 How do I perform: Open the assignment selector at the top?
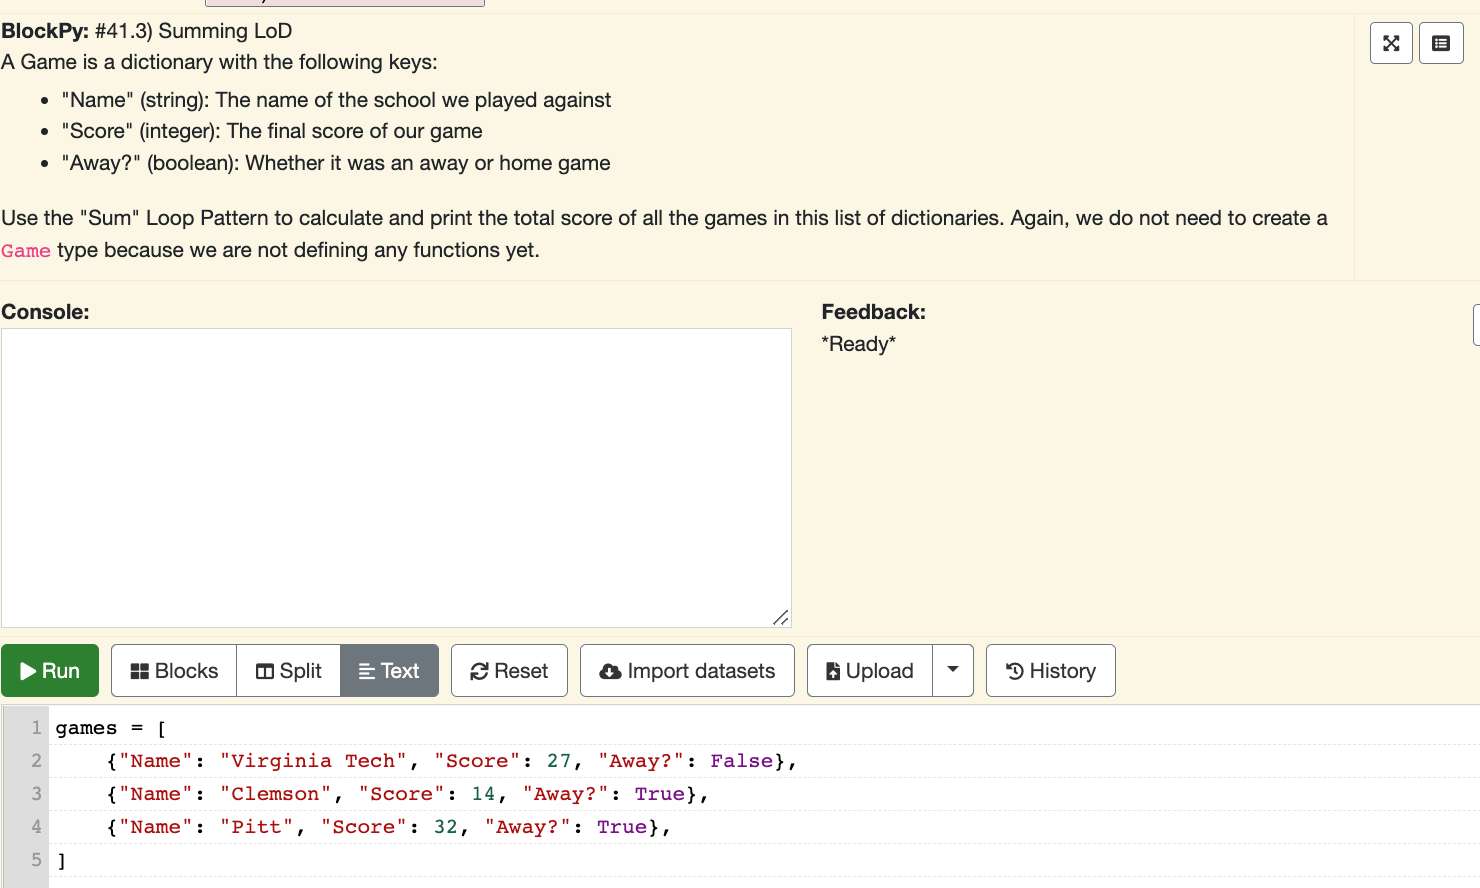point(345,3)
